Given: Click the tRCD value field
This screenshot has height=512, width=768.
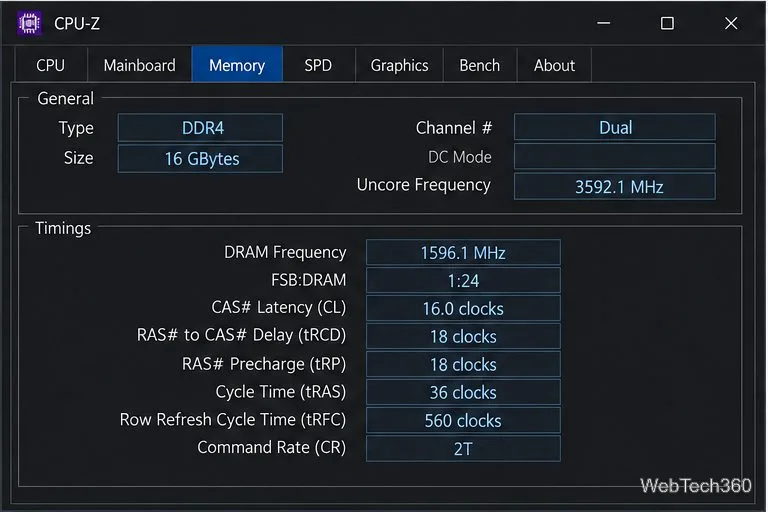Looking at the screenshot, I should (463, 336).
